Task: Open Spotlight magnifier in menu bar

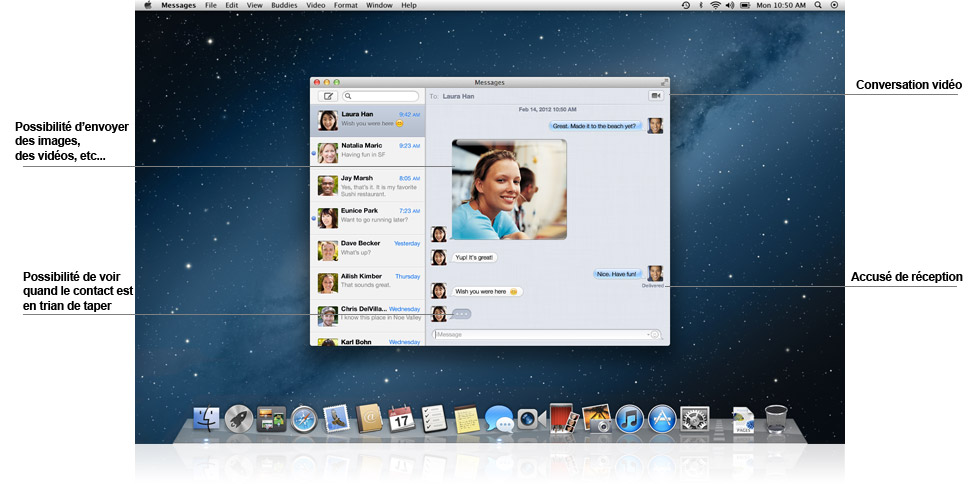Action: (x=819, y=5)
